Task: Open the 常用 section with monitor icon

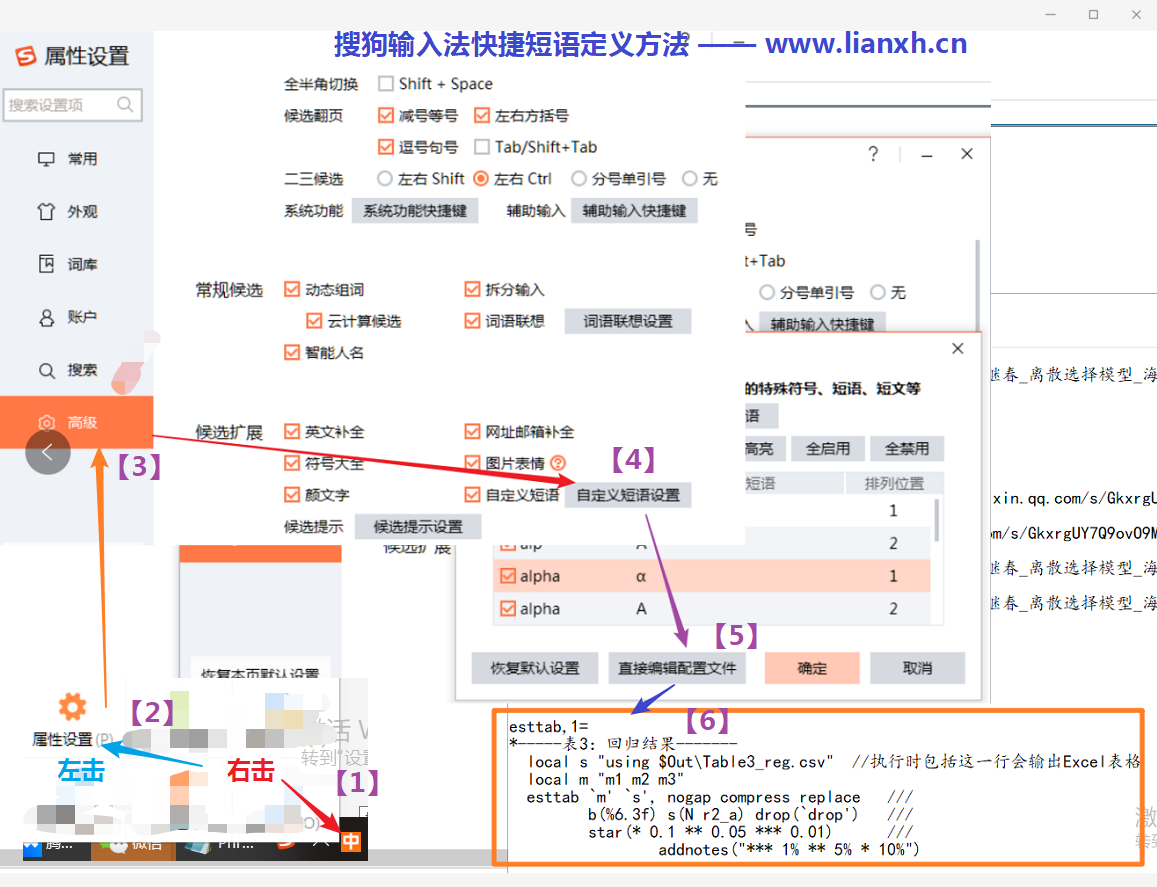Action: tap(68, 159)
